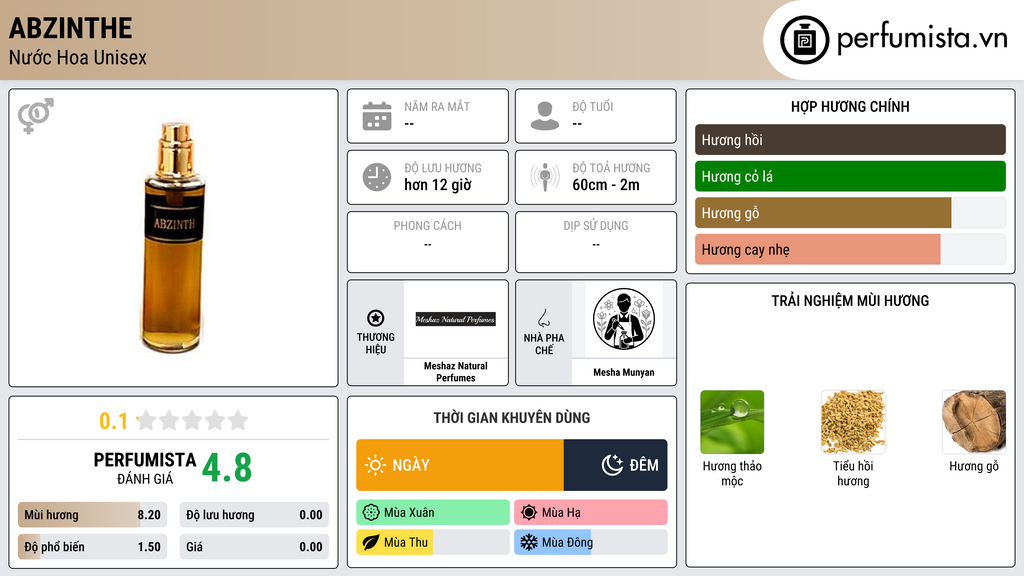Click the clock icon for Độ lưu hương

[377, 177]
